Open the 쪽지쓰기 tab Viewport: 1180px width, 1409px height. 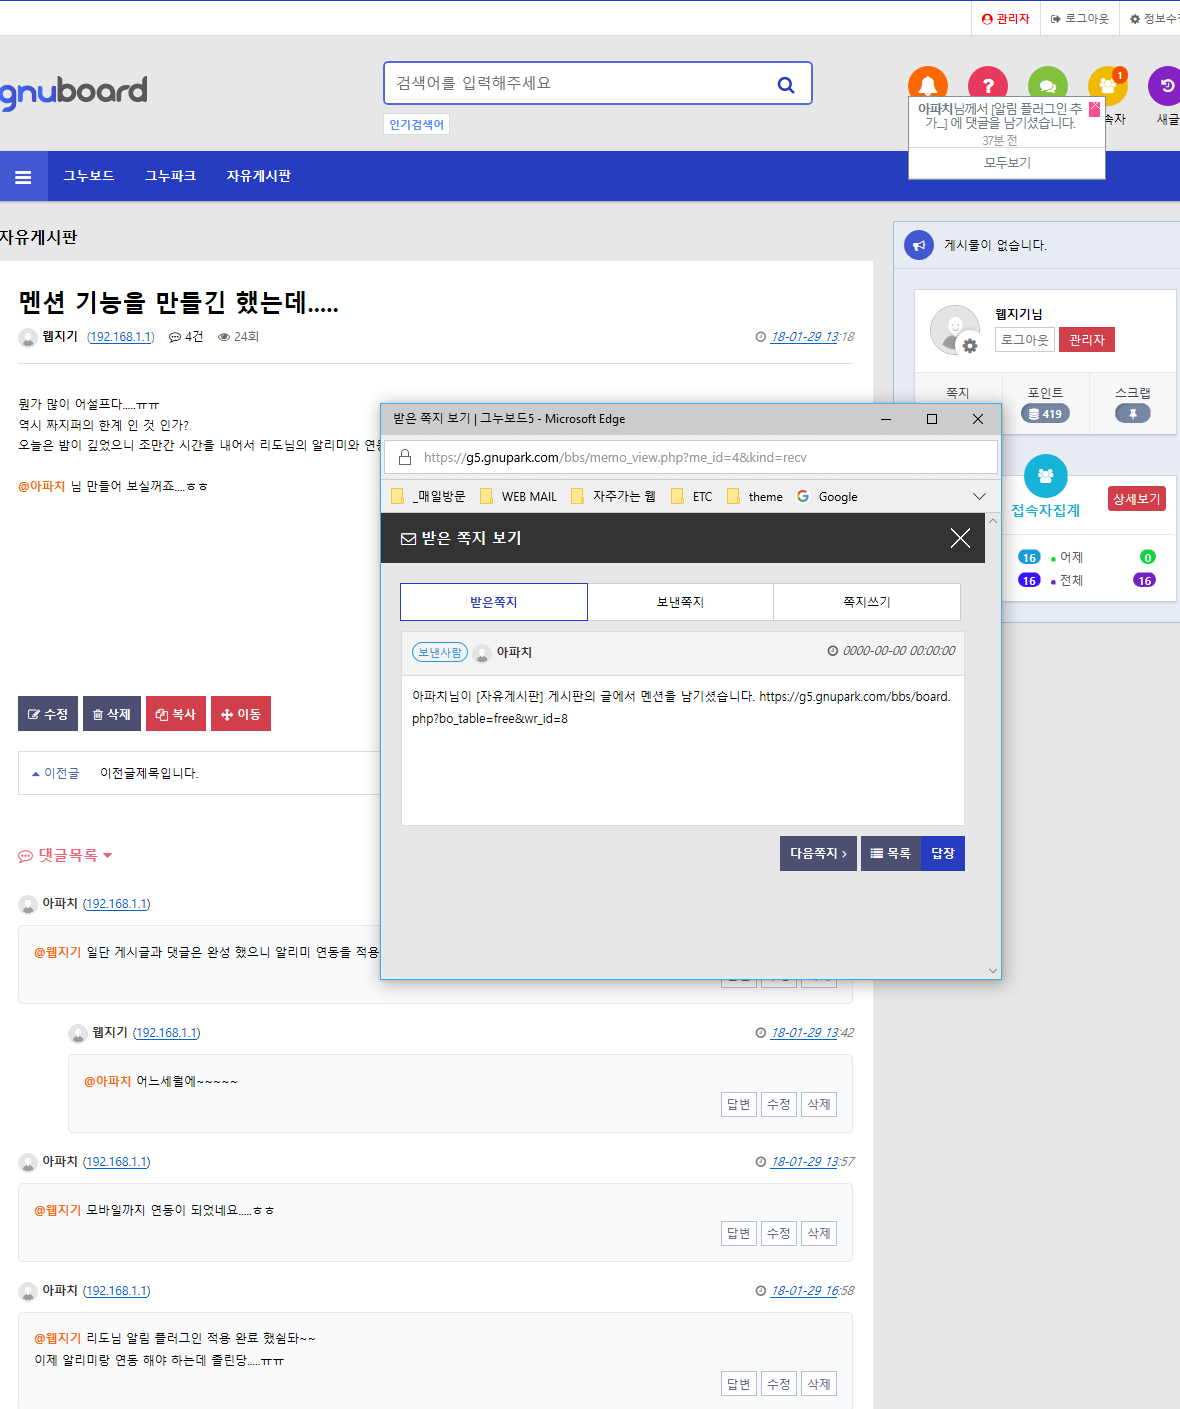866,602
